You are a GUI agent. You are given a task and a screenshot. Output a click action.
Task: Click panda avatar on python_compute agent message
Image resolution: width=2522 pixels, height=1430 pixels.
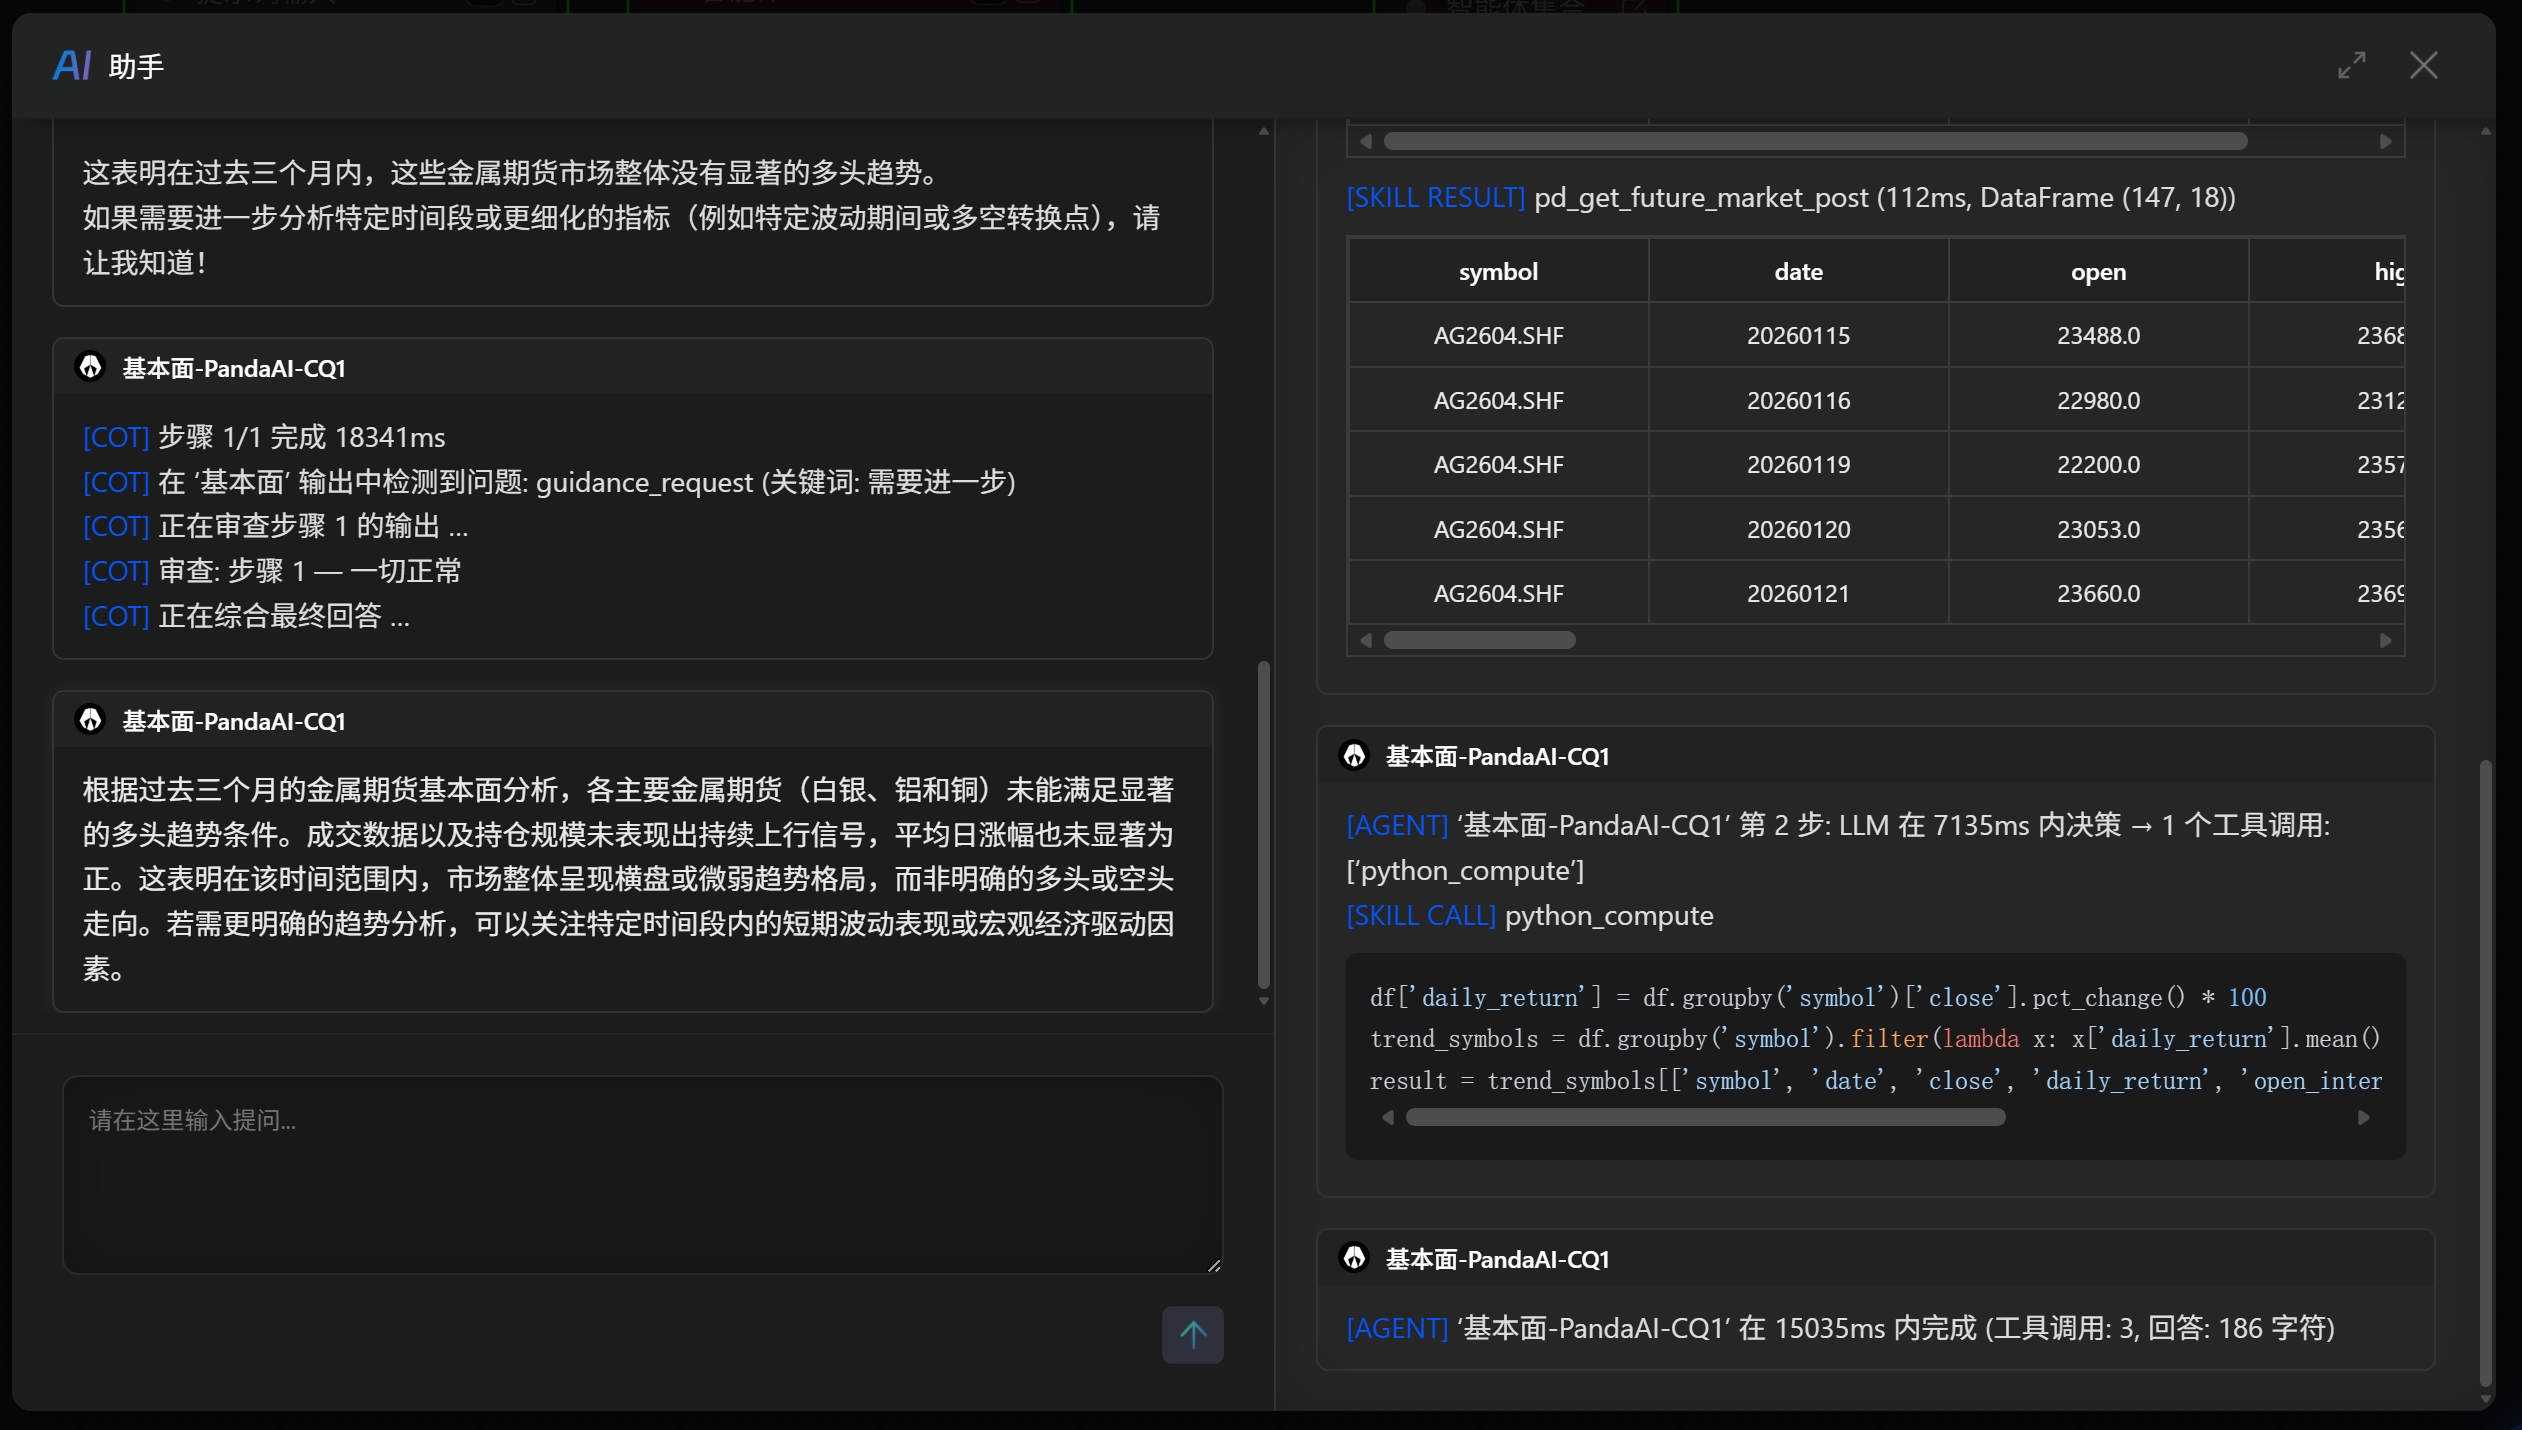[x=1354, y=756]
